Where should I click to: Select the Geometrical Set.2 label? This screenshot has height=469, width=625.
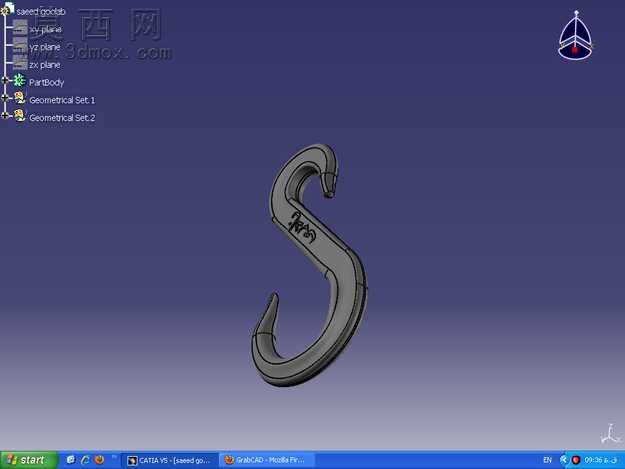pyautogui.click(x=62, y=118)
